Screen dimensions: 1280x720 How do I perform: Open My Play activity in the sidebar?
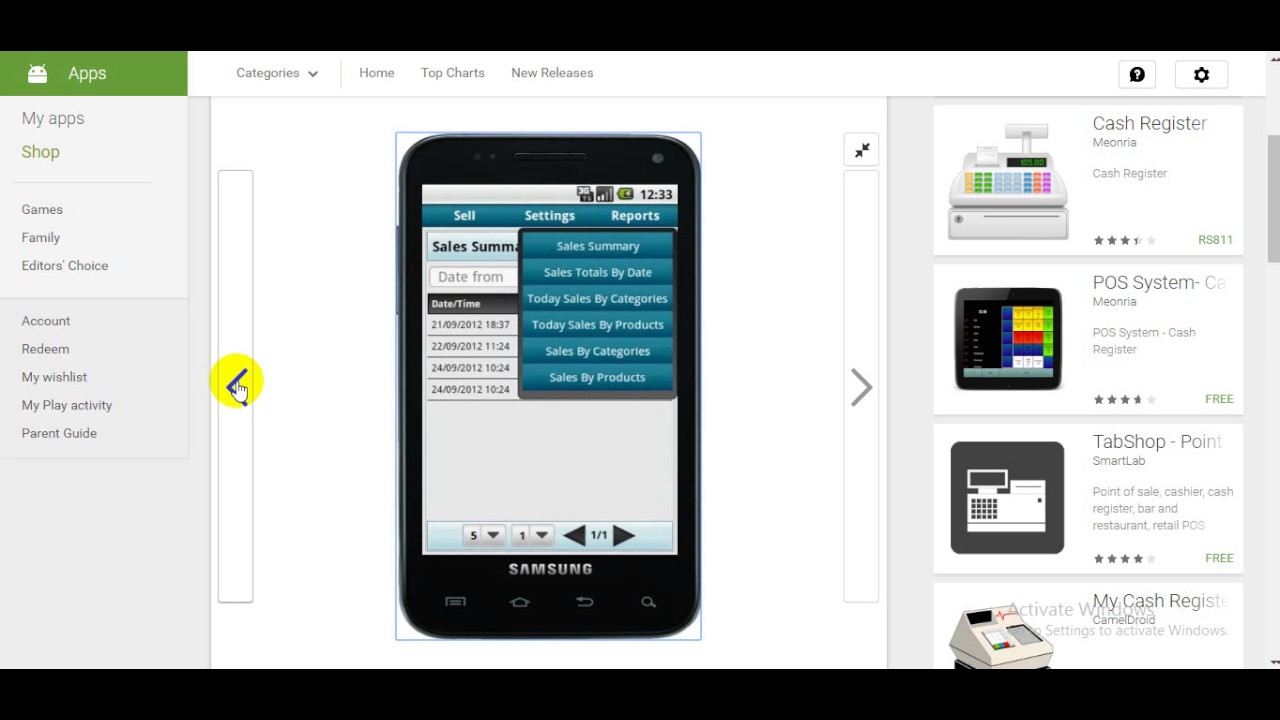(x=67, y=405)
